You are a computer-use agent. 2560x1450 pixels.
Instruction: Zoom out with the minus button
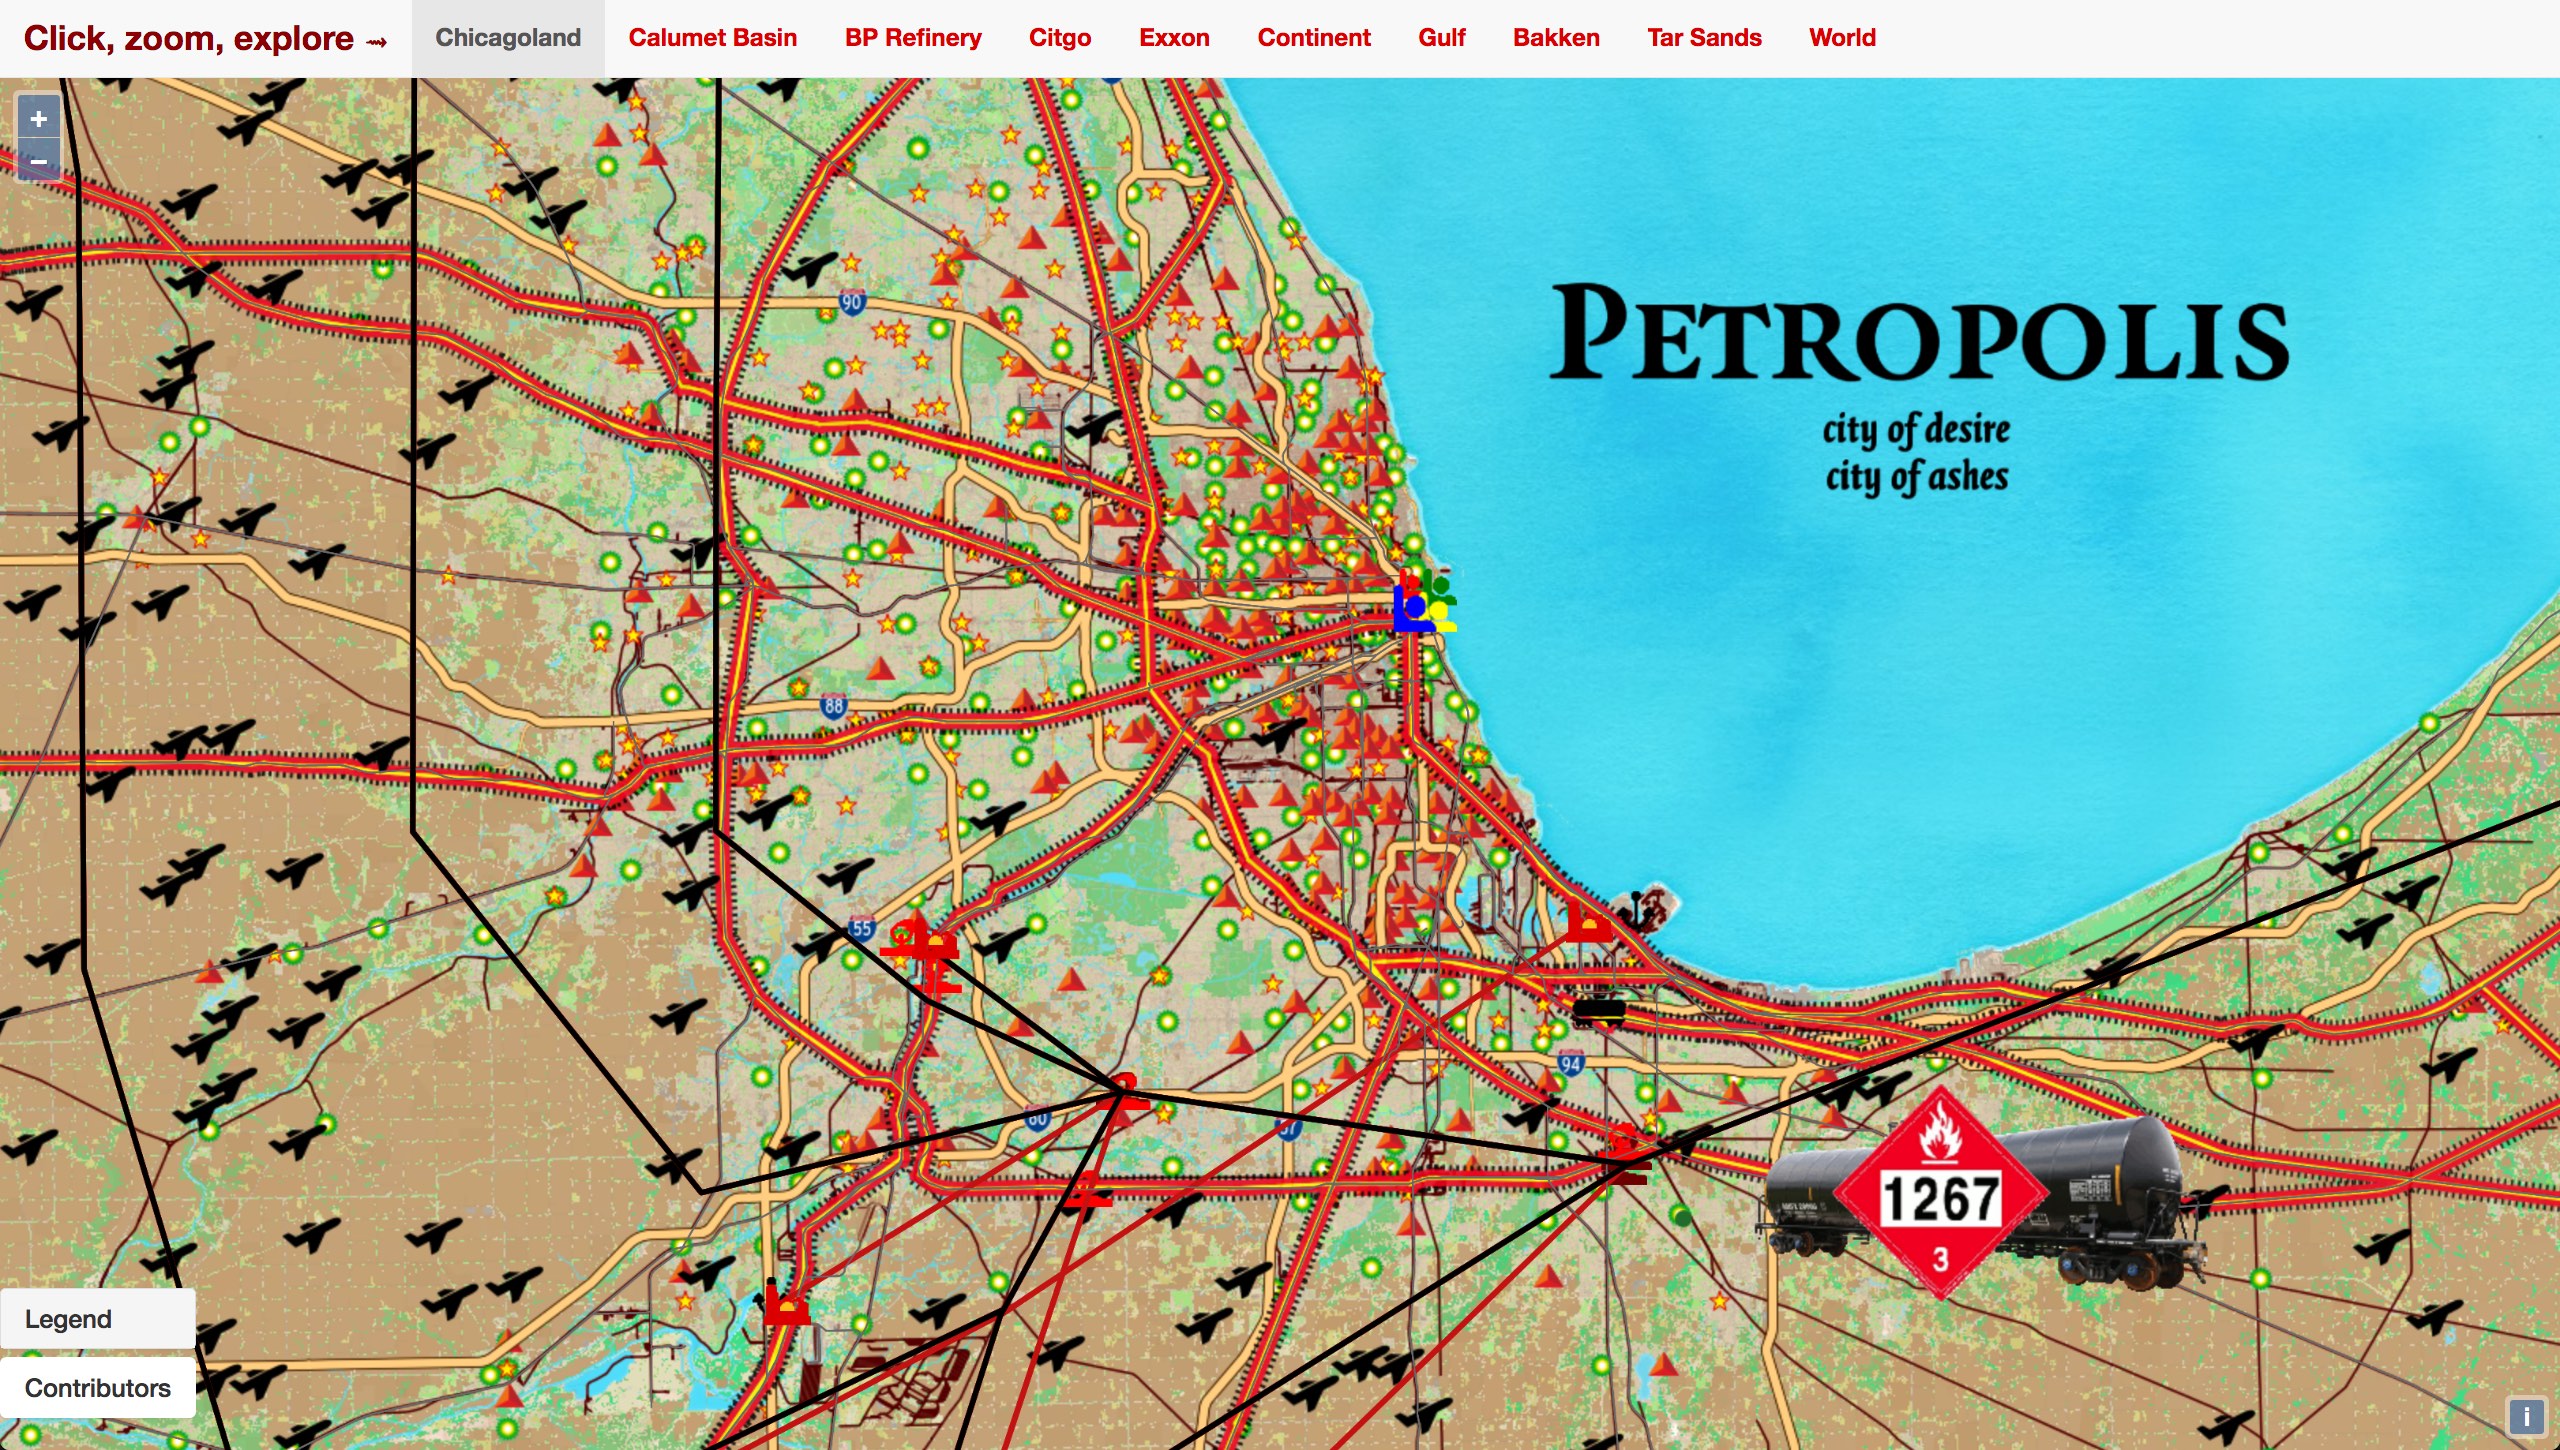(x=38, y=160)
